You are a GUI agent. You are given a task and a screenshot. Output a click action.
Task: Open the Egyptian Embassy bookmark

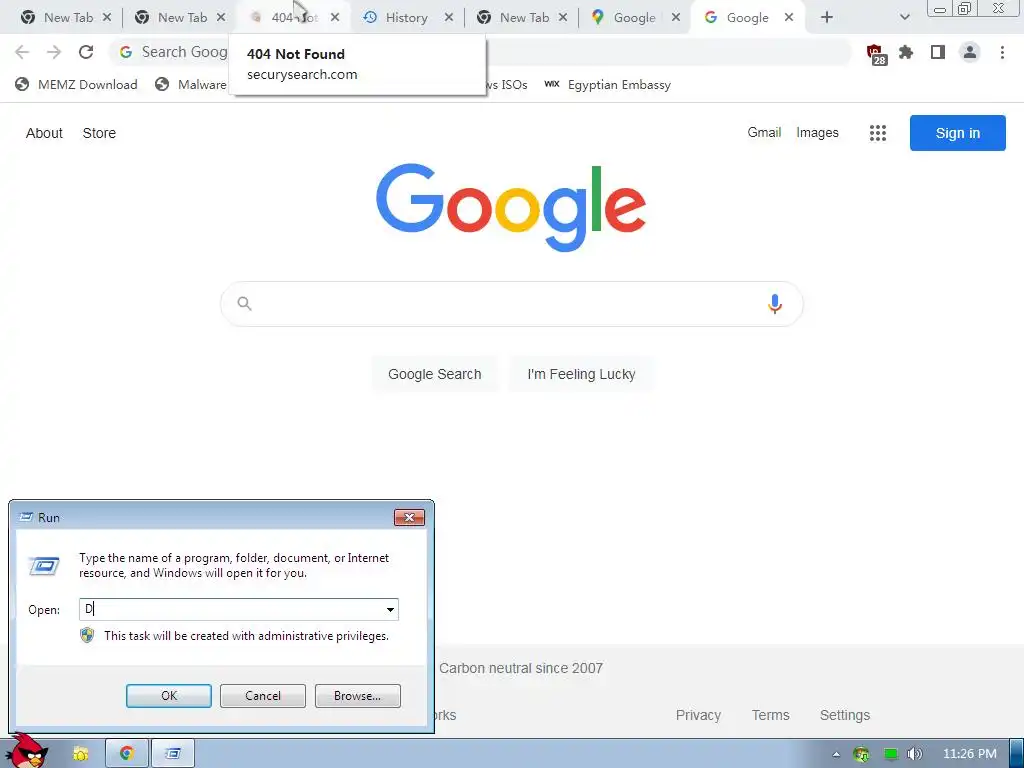point(608,84)
